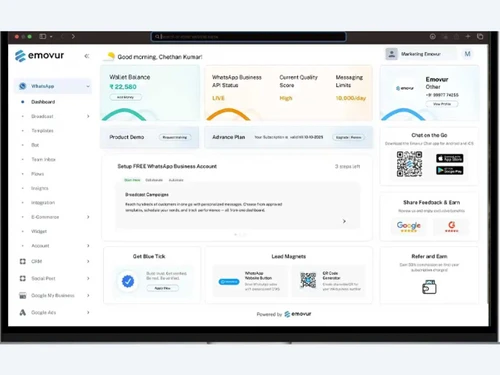500x375 pixels.
Task: Click the Apply Now button
Action: coord(162,288)
